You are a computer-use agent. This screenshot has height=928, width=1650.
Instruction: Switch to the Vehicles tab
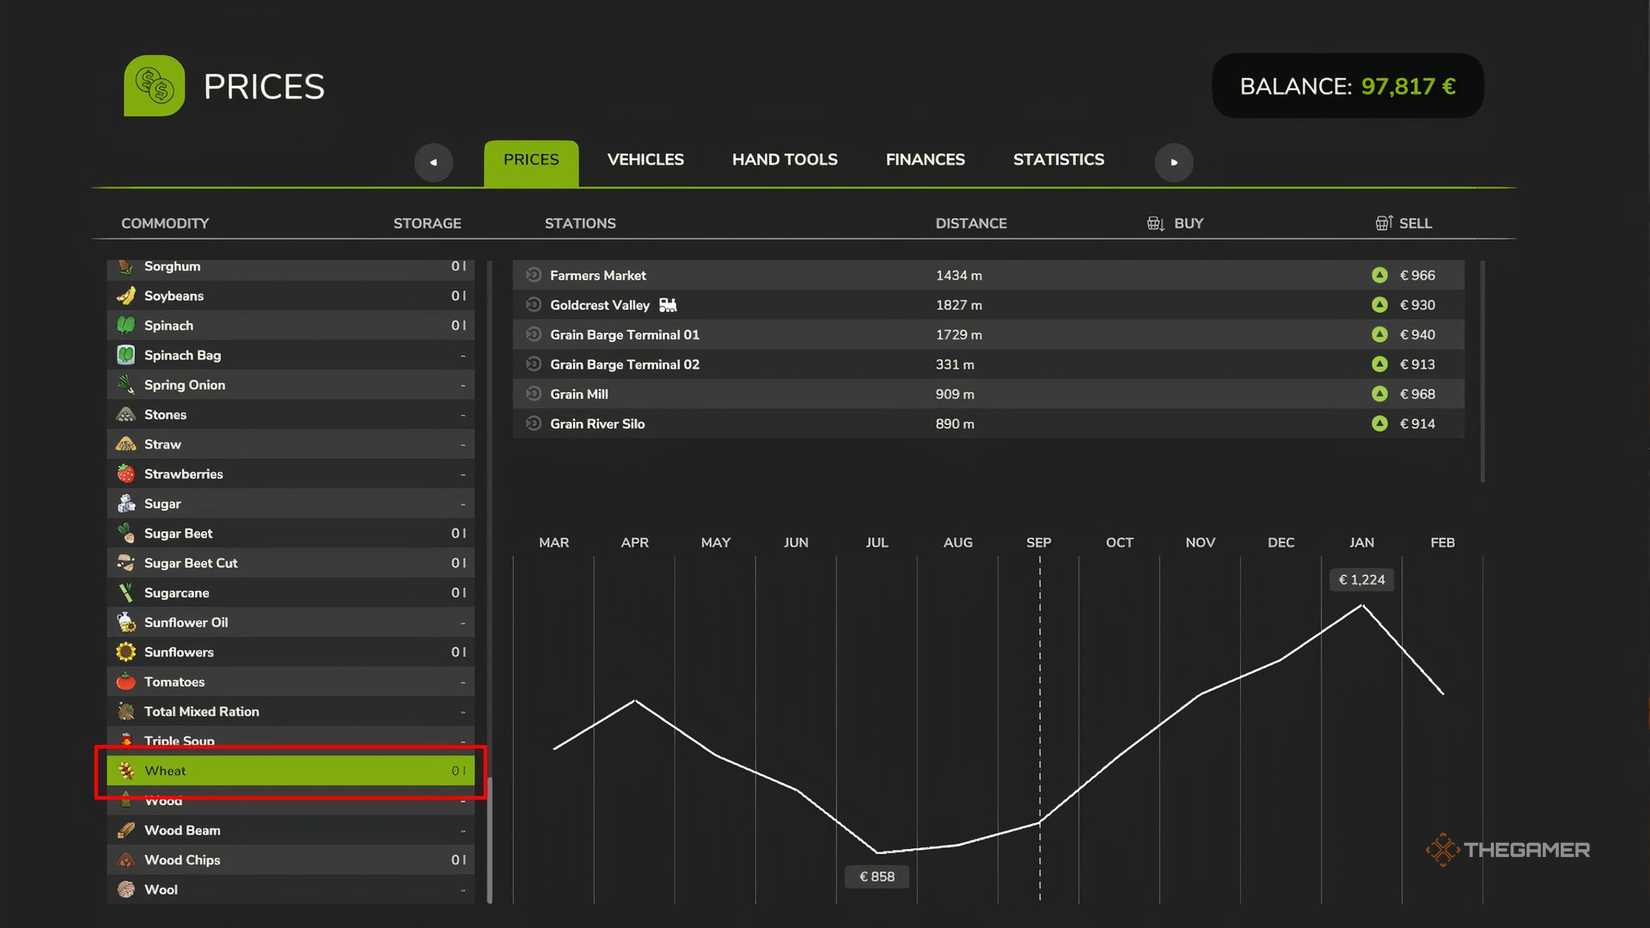pyautogui.click(x=645, y=160)
